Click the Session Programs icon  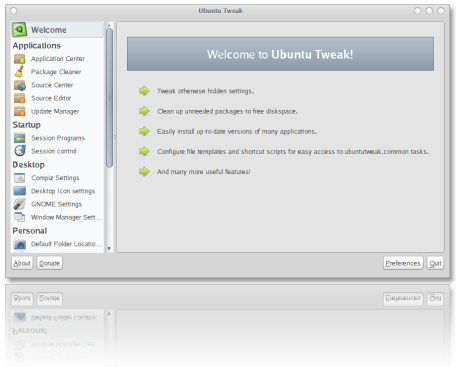click(20, 138)
